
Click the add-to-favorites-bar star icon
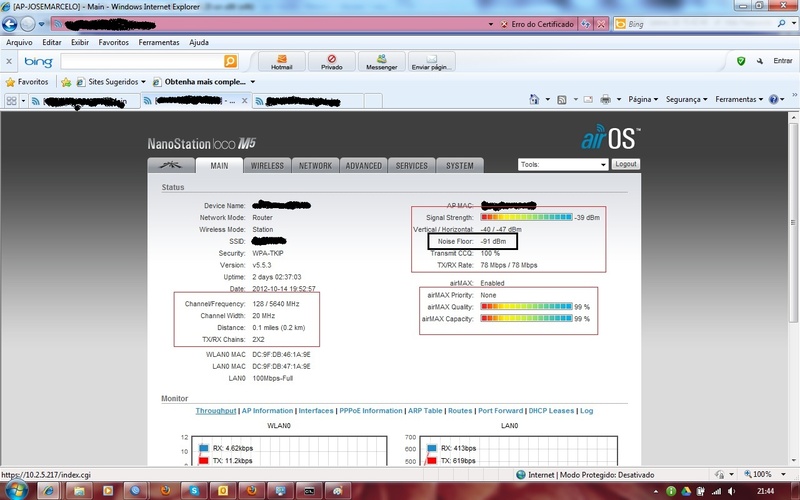pyautogui.click(x=66, y=82)
